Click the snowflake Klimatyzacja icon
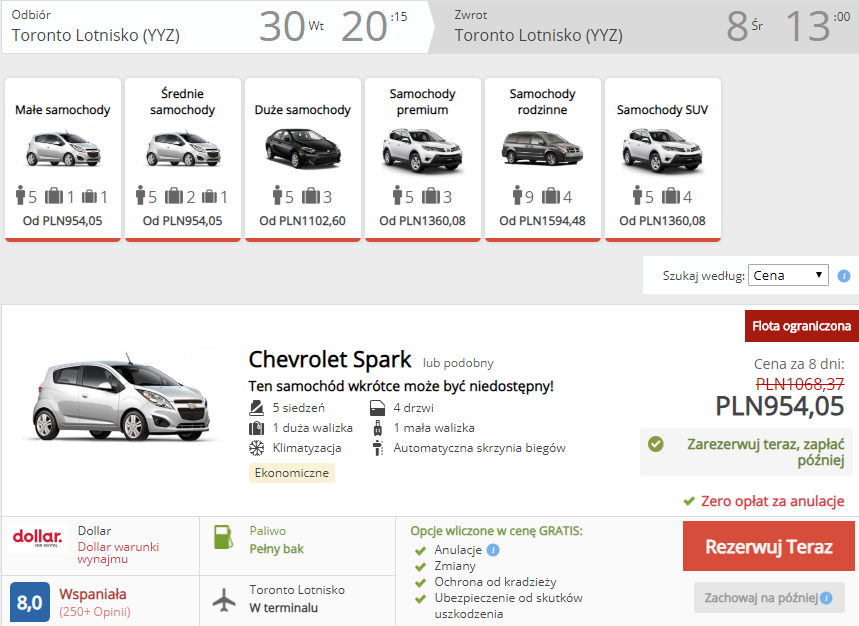 coord(256,448)
